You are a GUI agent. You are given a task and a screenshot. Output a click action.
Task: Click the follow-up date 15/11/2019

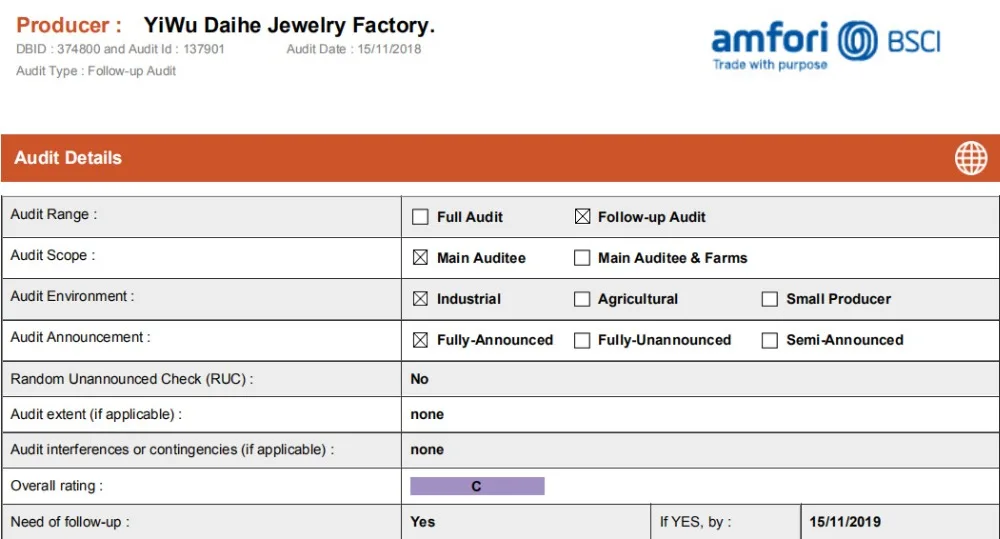[845, 522]
